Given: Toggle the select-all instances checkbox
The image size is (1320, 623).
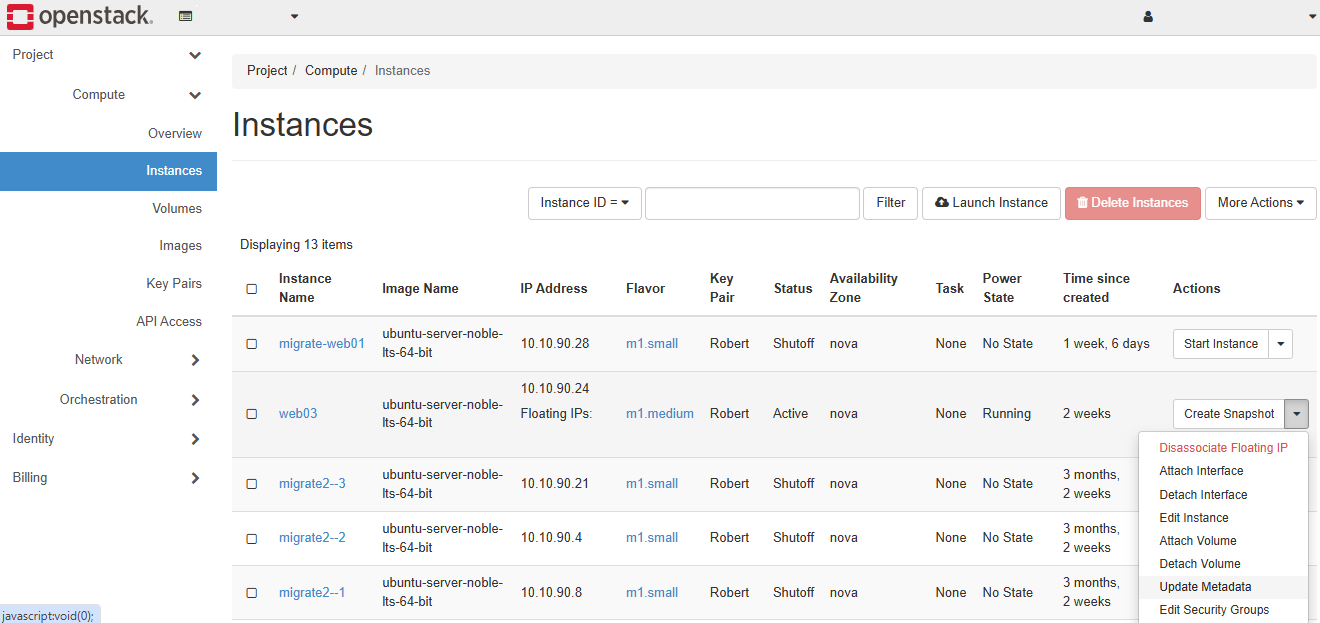Looking at the screenshot, I should click(x=252, y=289).
